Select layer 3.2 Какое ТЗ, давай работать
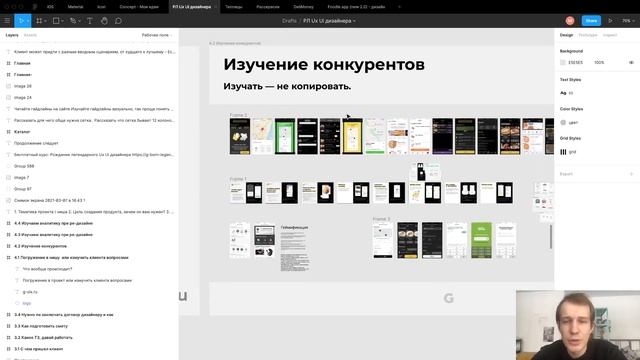The height and width of the screenshot is (360, 640). (89, 338)
